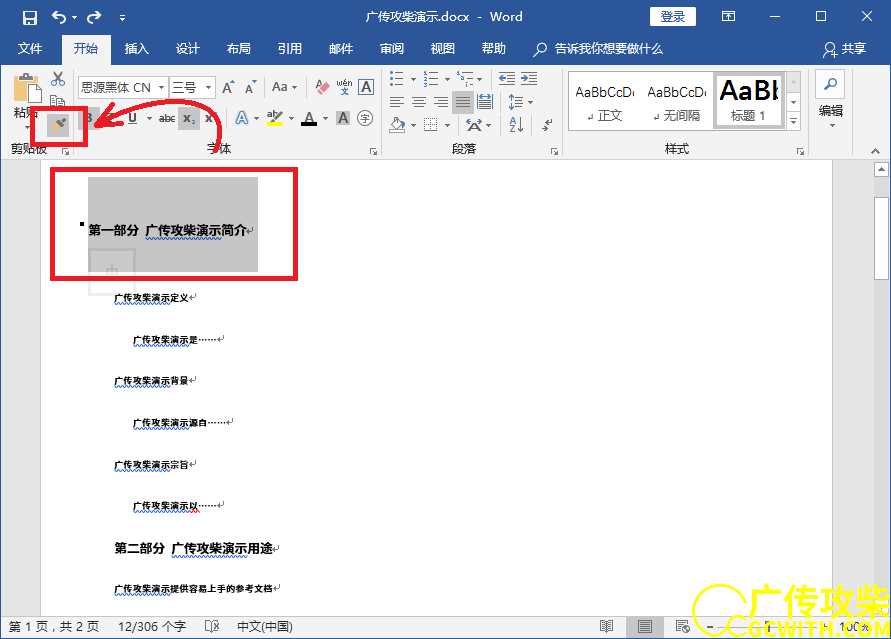Open the Find magnifier icon in editing group
The height and width of the screenshot is (639, 891).
(x=830, y=84)
